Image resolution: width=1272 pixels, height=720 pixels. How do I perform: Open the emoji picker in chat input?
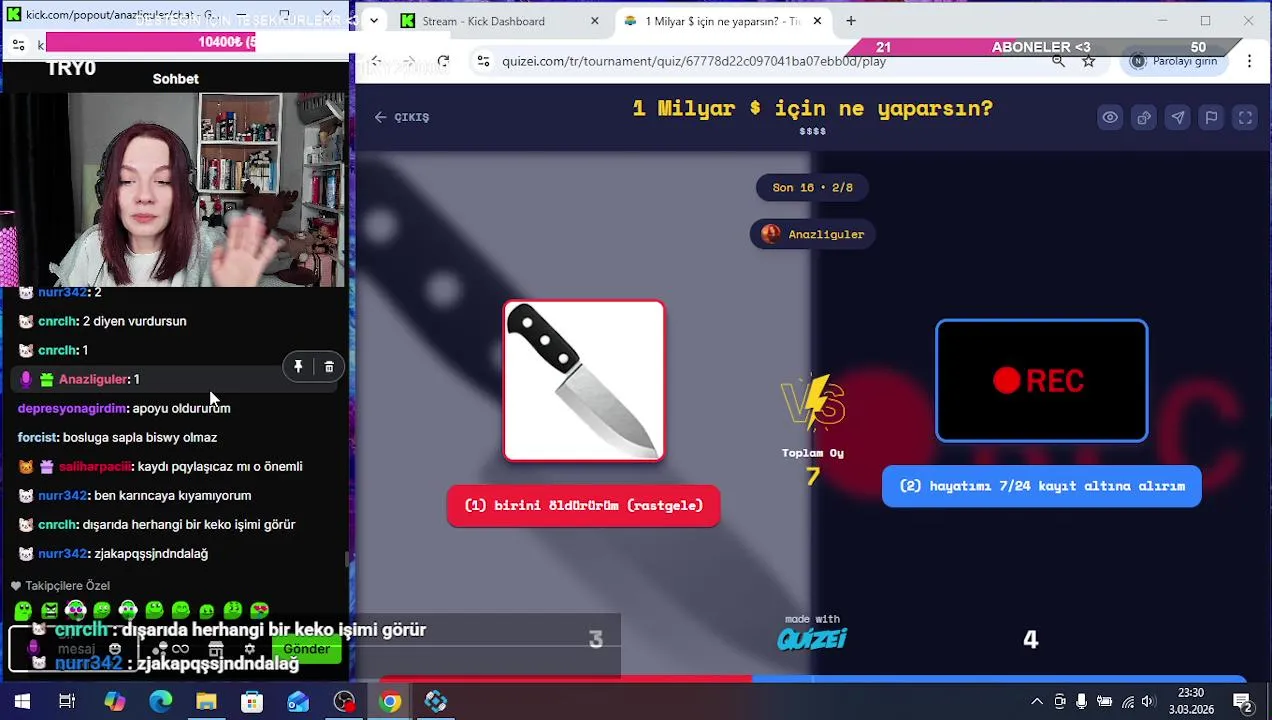pos(115,649)
